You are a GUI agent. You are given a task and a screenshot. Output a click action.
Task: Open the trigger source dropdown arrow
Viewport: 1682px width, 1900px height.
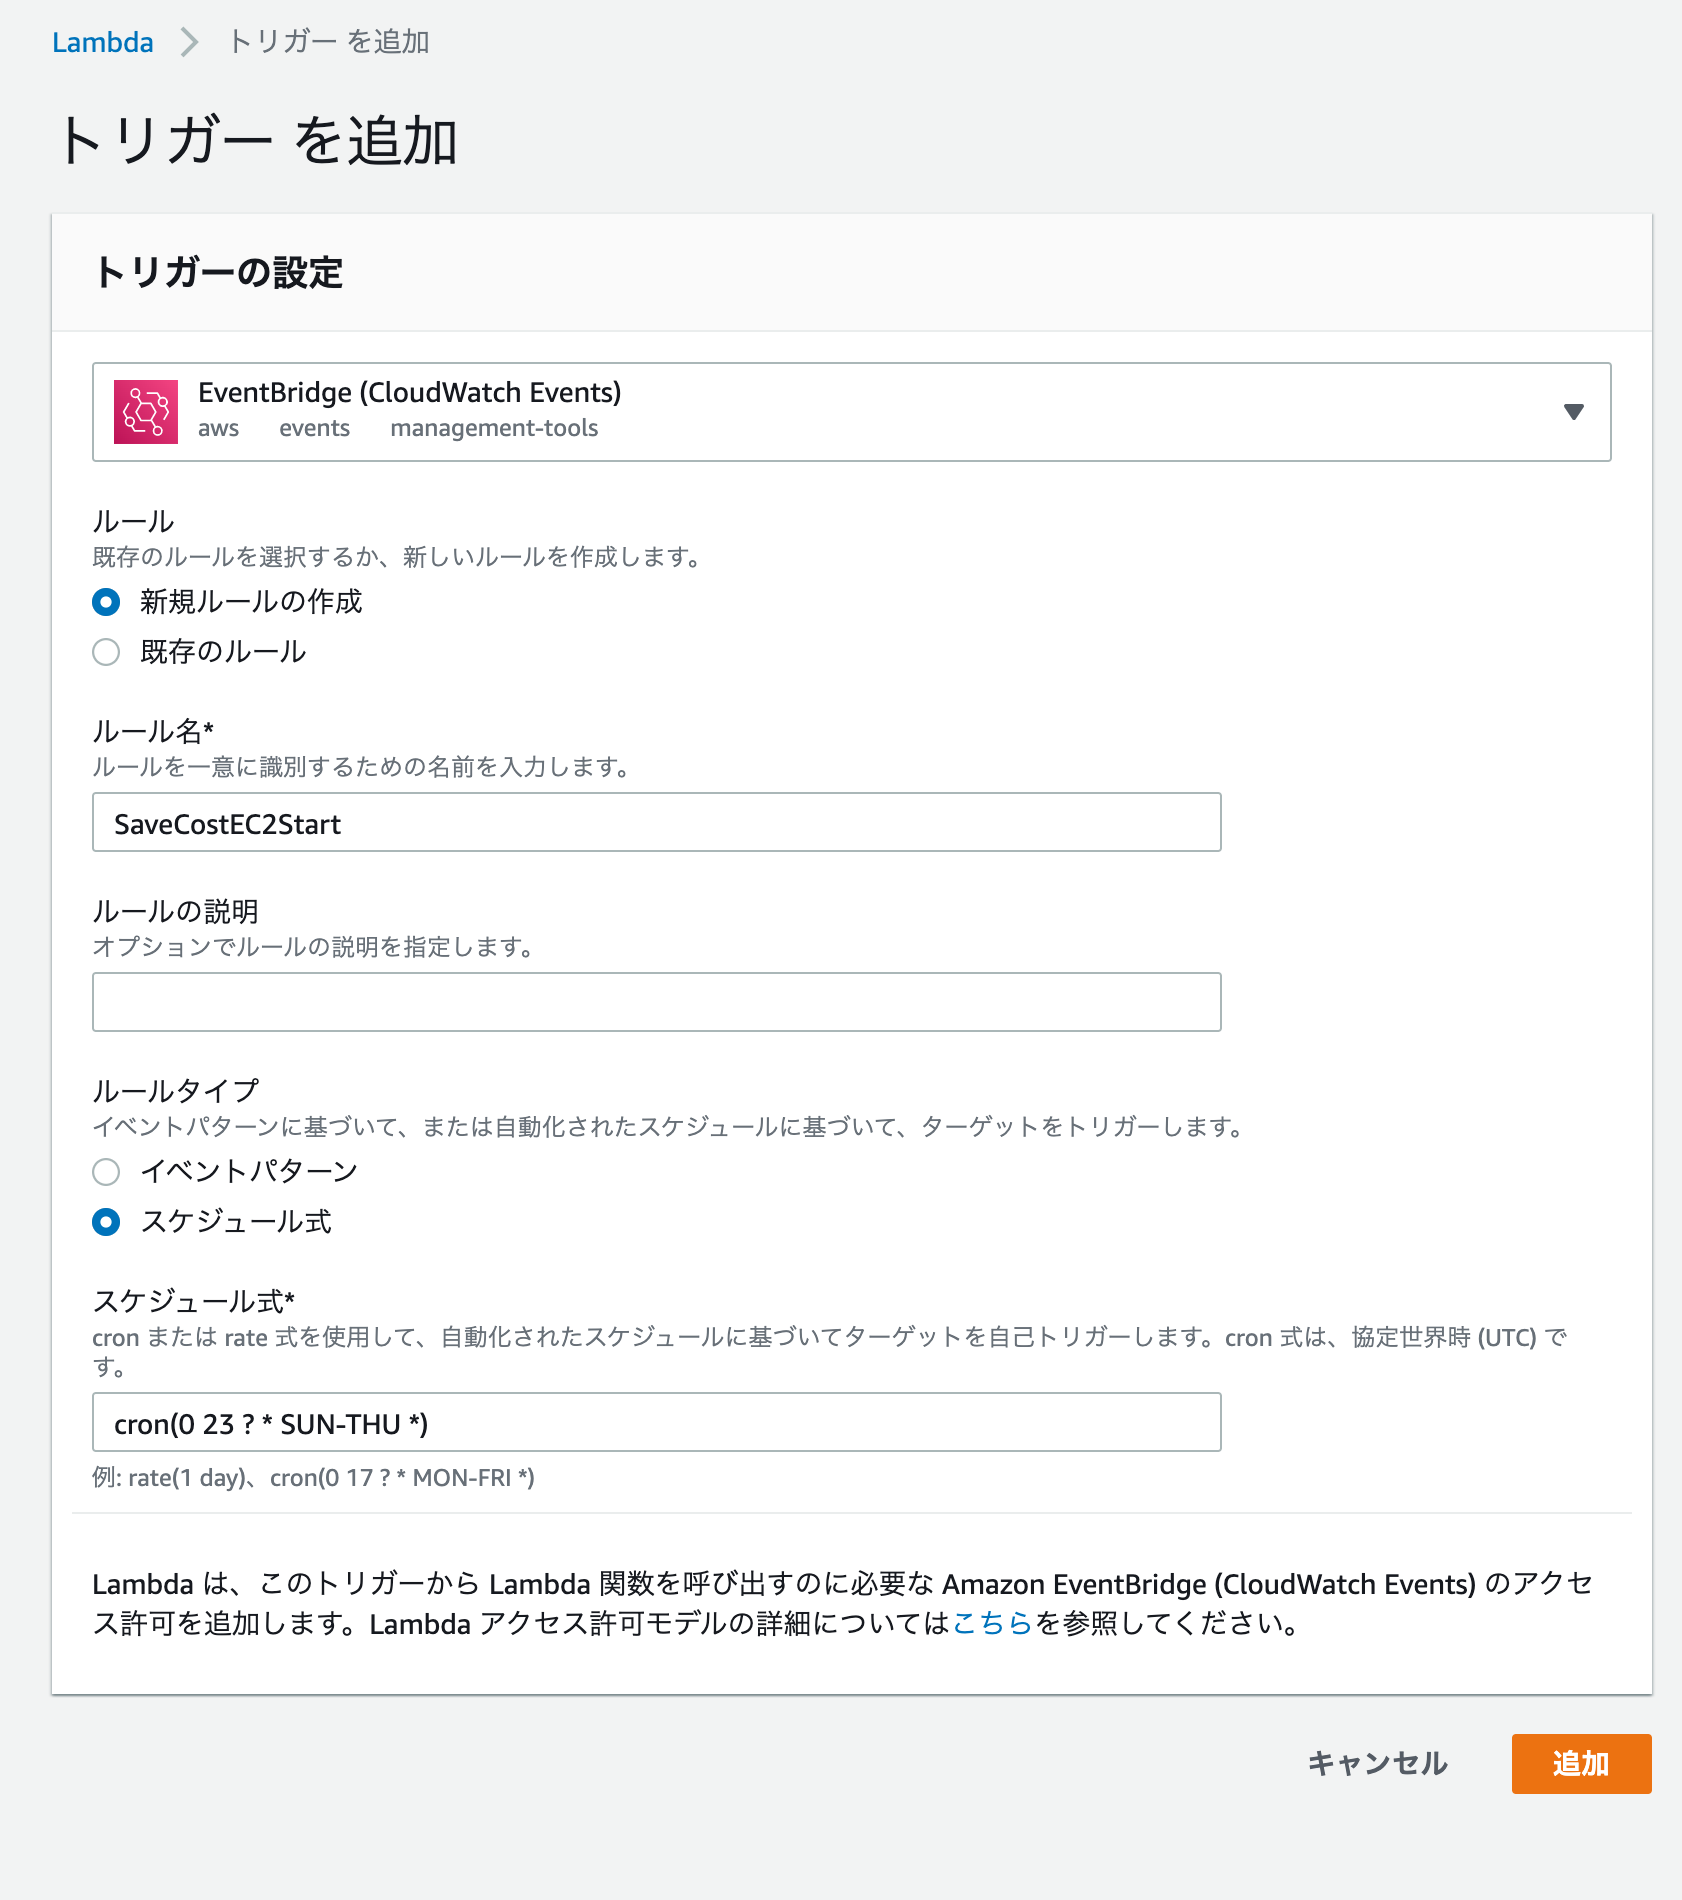pos(1573,412)
